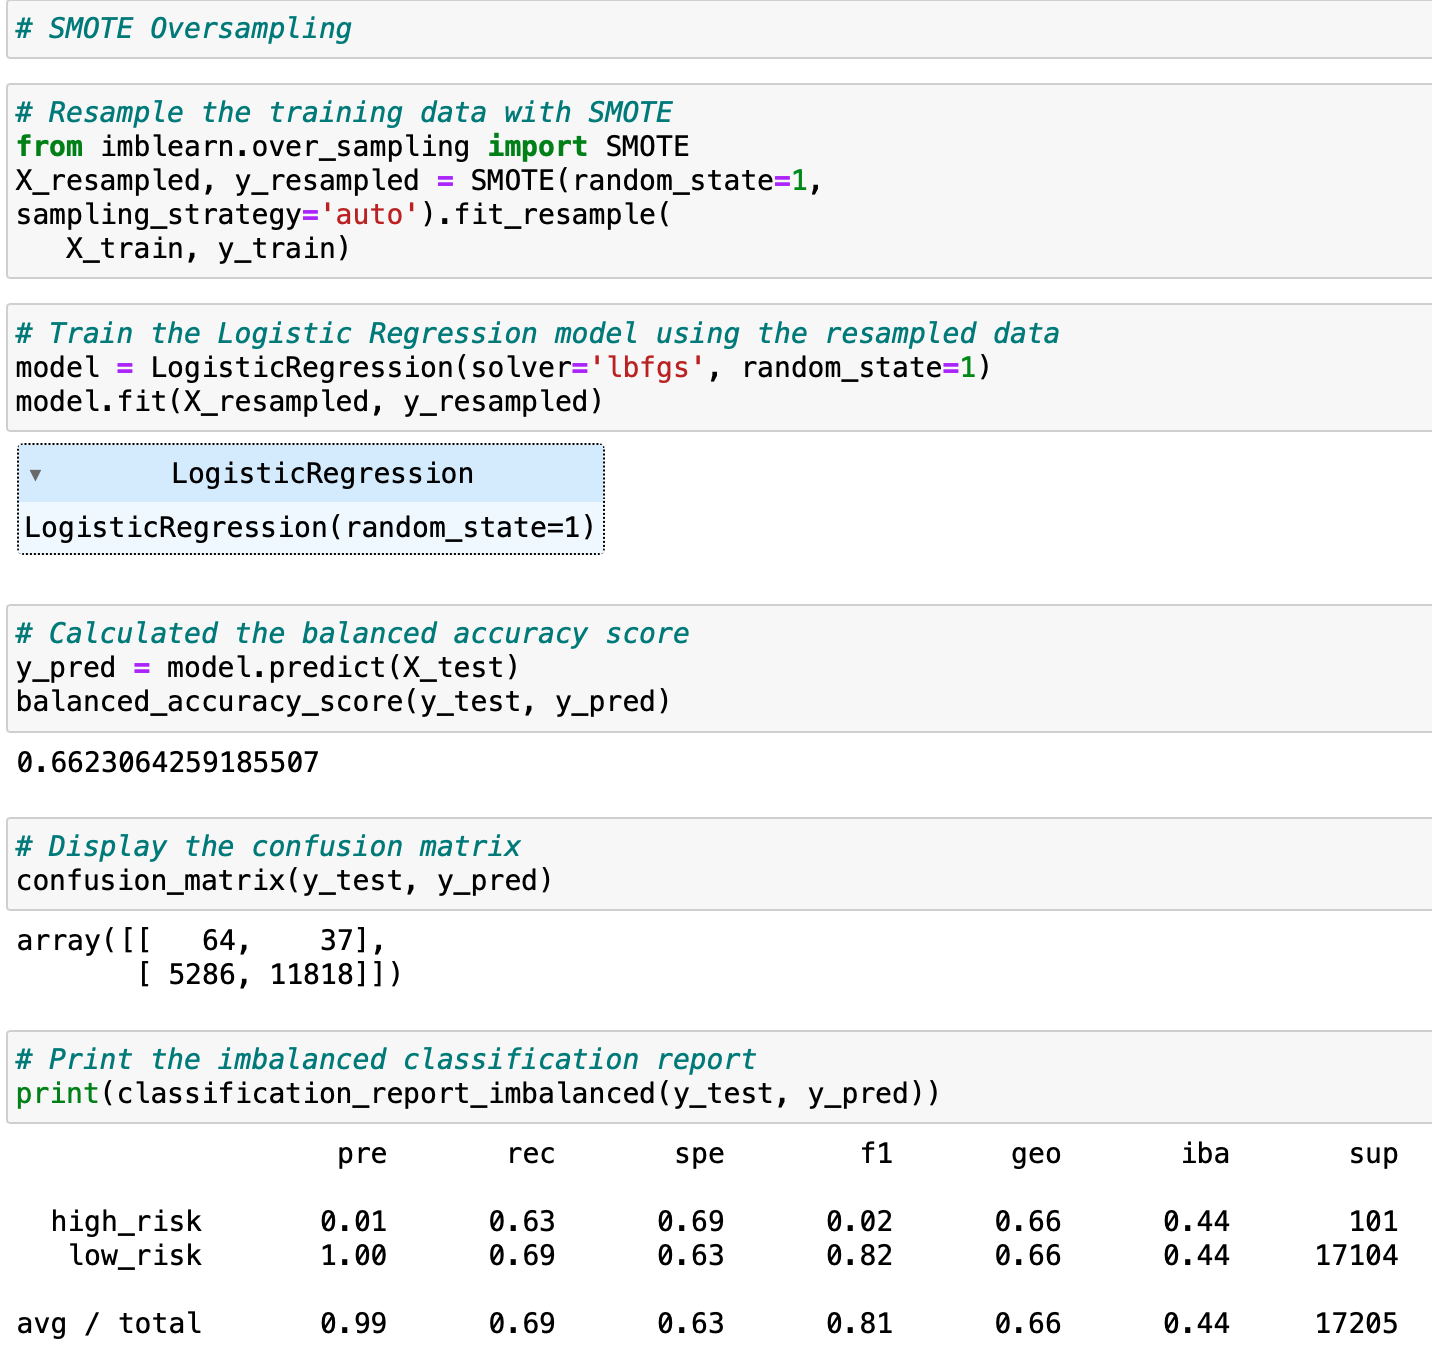
Task: Click the balanced_accuracy_score call line
Action: click(343, 701)
